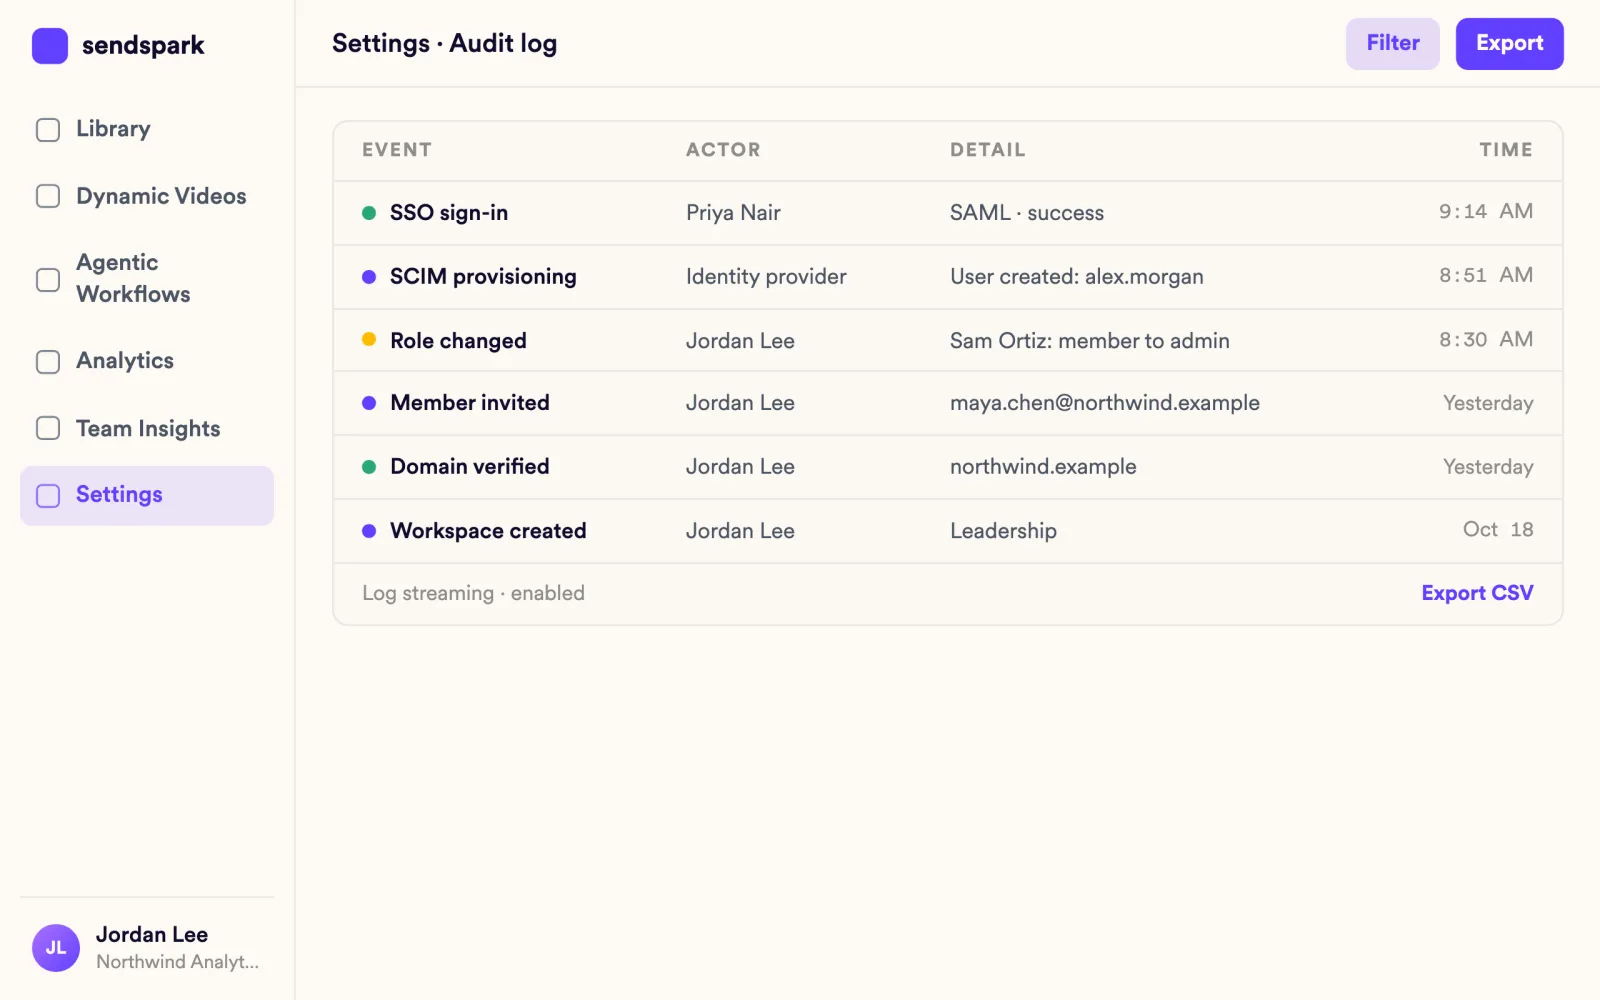
Task: Select the Domain verified event
Action: (x=470, y=467)
